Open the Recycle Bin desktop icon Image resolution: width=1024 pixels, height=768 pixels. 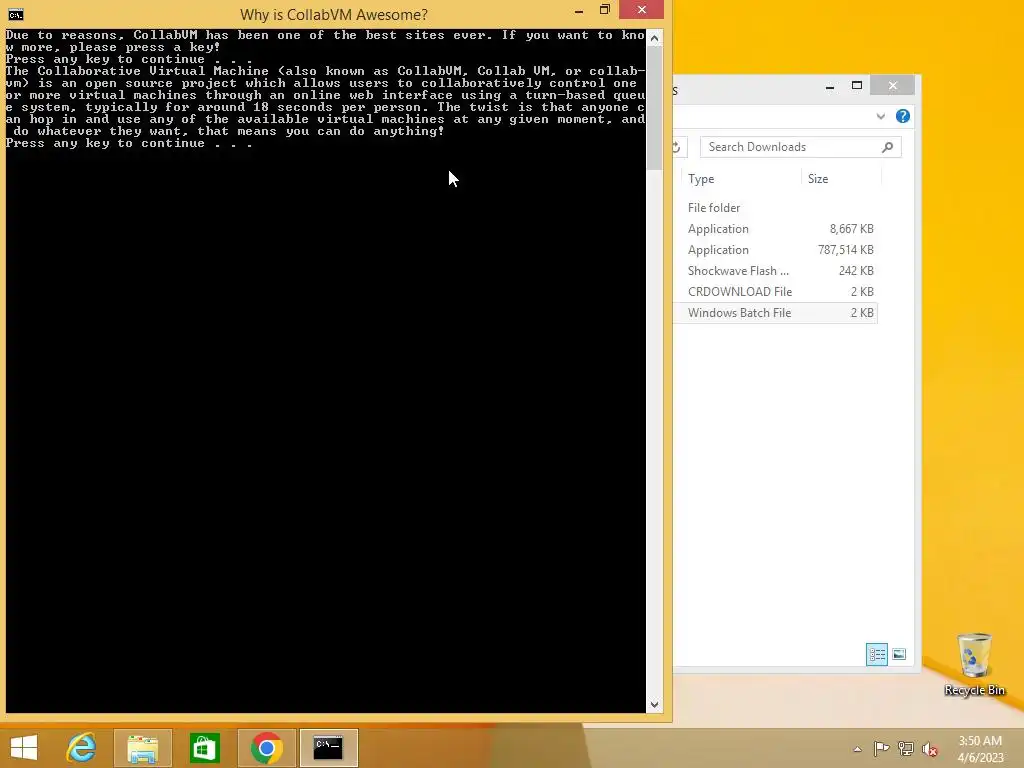(974, 665)
